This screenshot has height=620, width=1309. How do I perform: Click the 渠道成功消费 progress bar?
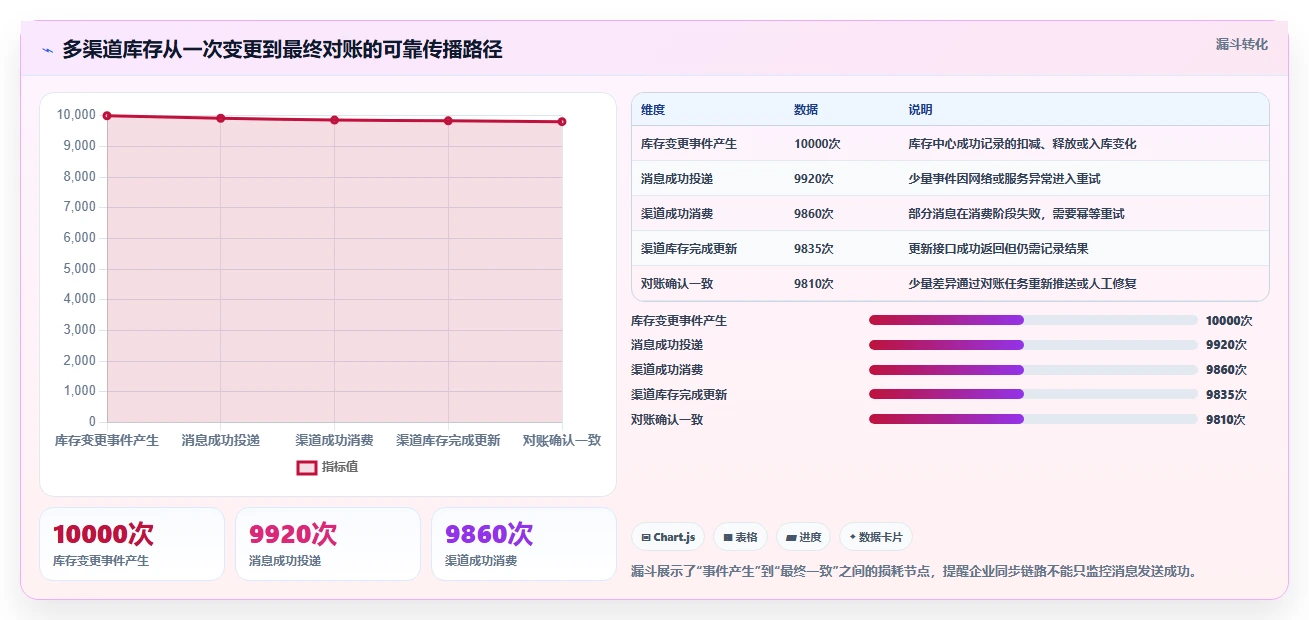pos(1033,370)
